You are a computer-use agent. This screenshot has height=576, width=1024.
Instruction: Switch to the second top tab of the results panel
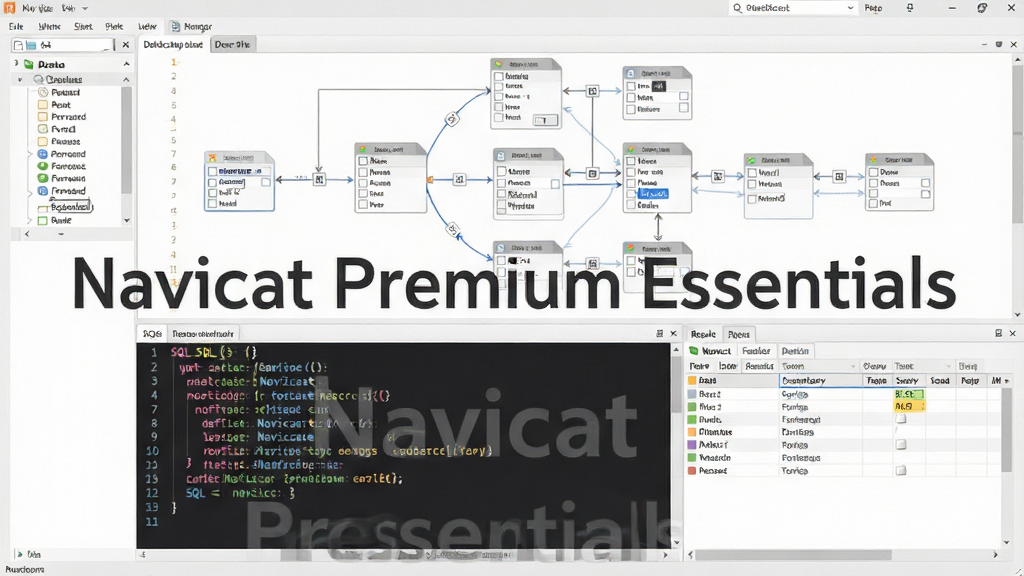pyautogui.click(x=739, y=334)
